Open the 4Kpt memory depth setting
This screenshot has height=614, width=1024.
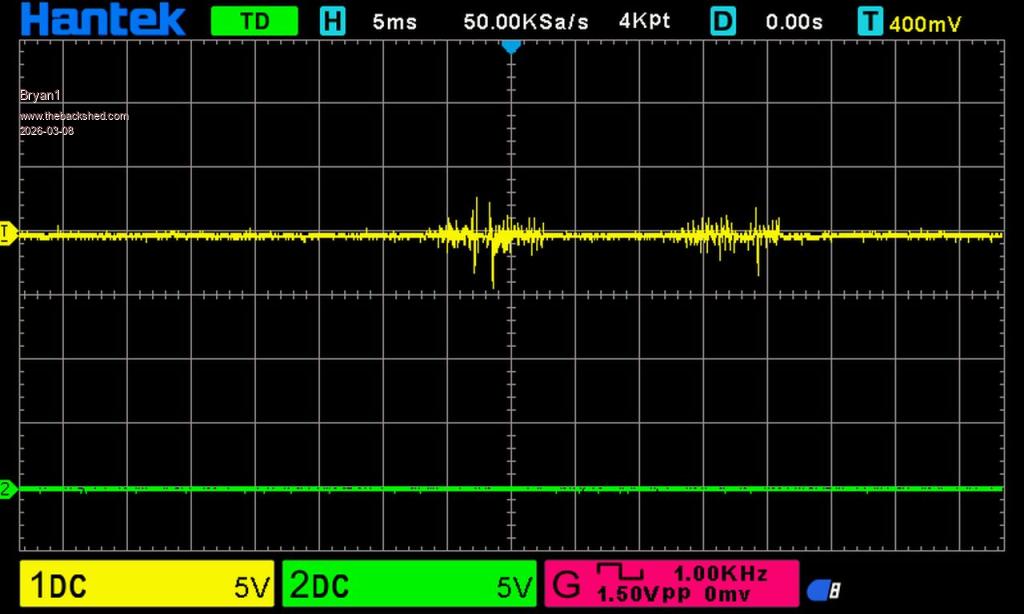(x=644, y=21)
